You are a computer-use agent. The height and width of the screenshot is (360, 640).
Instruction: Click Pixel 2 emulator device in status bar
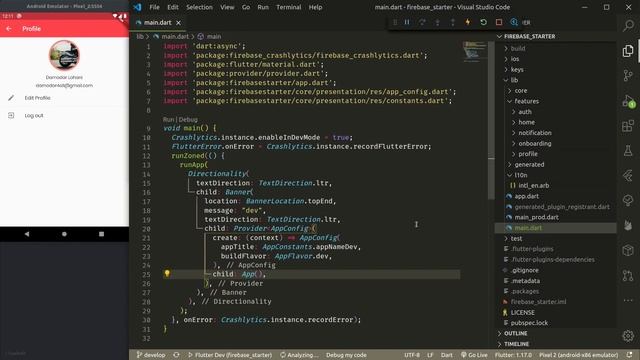578,355
